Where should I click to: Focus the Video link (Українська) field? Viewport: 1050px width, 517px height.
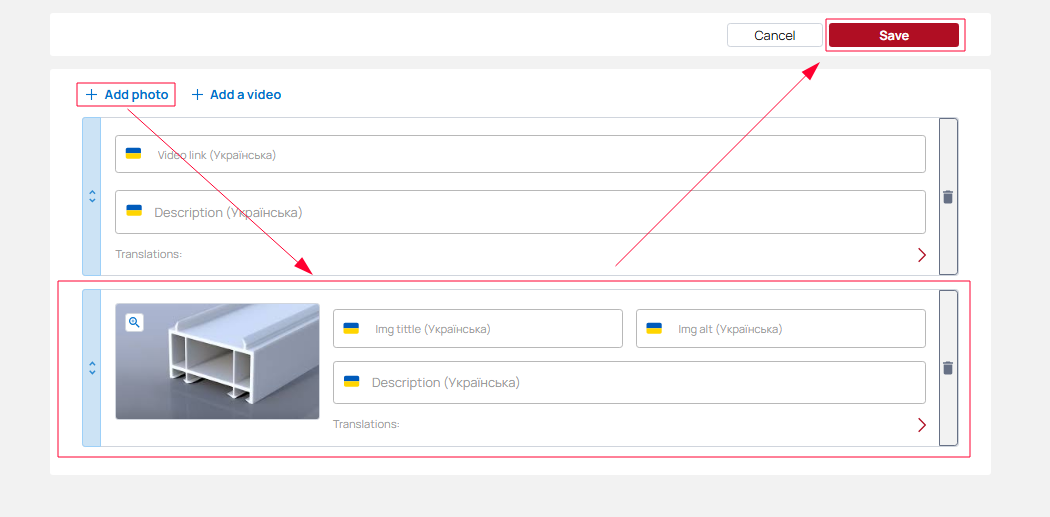tap(520, 154)
